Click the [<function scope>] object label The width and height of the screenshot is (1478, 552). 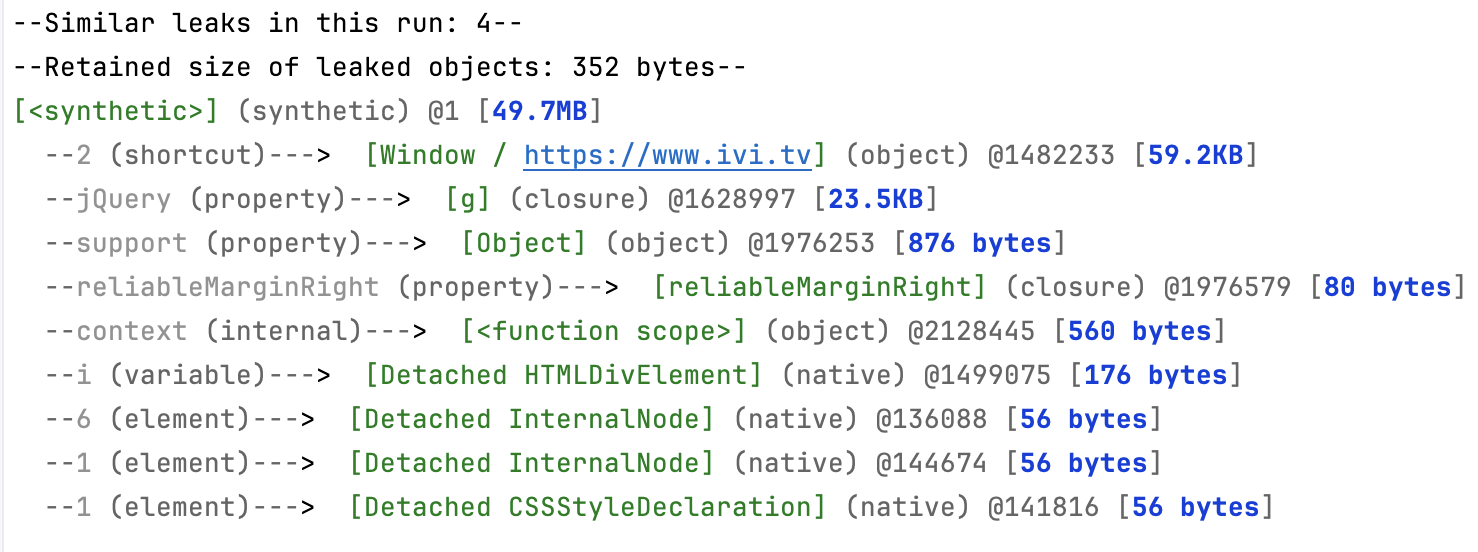tap(603, 331)
